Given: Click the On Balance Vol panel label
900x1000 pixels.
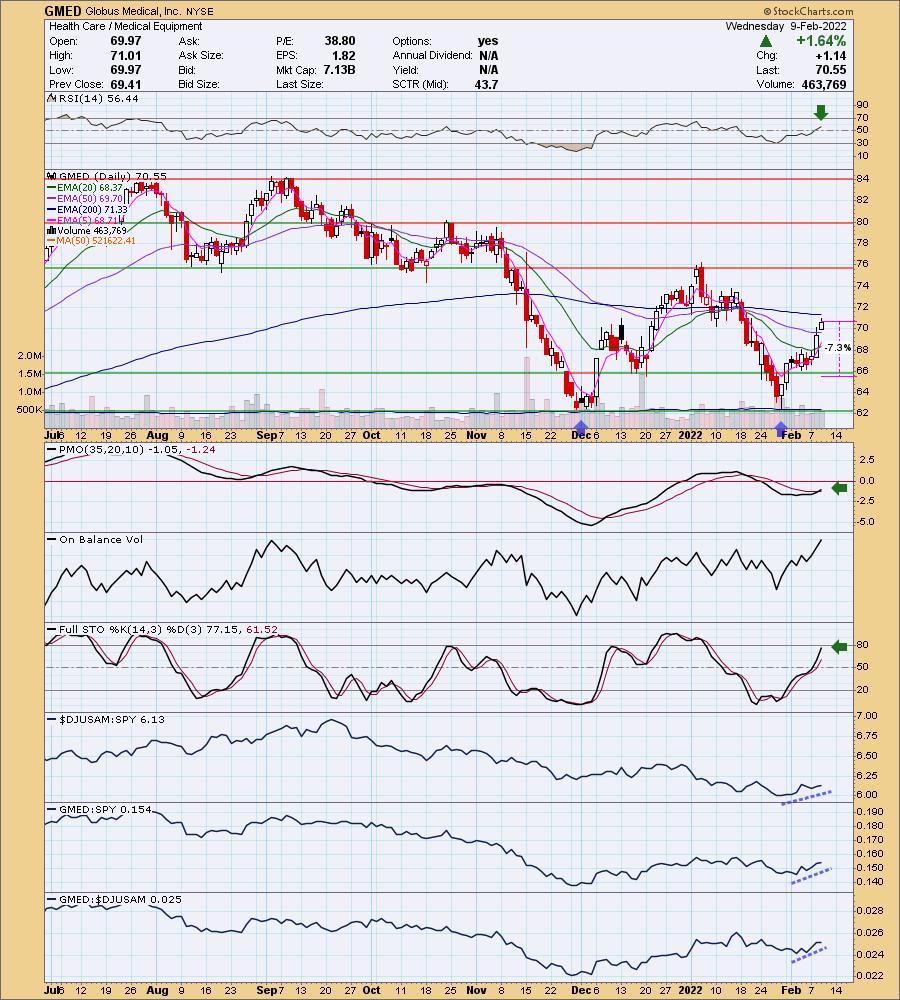Looking at the screenshot, I should click(101, 540).
